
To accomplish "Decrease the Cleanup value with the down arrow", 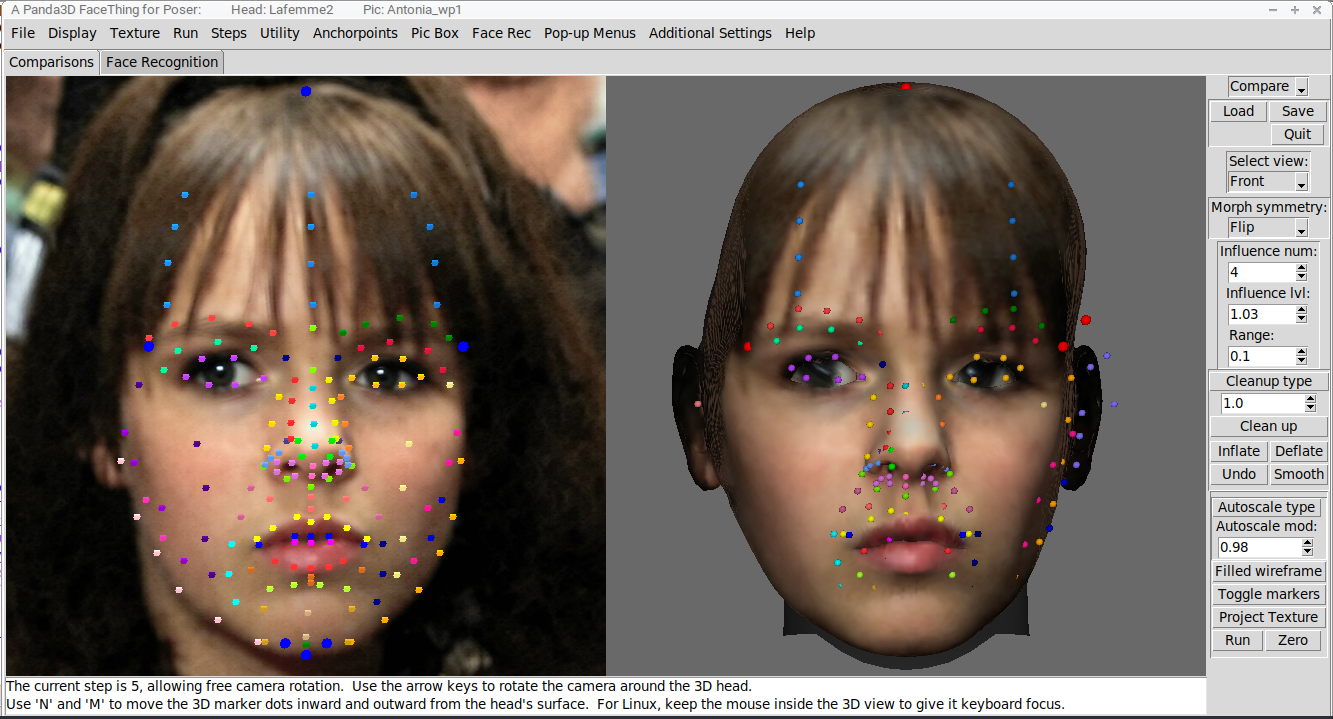I will click(1310, 408).
